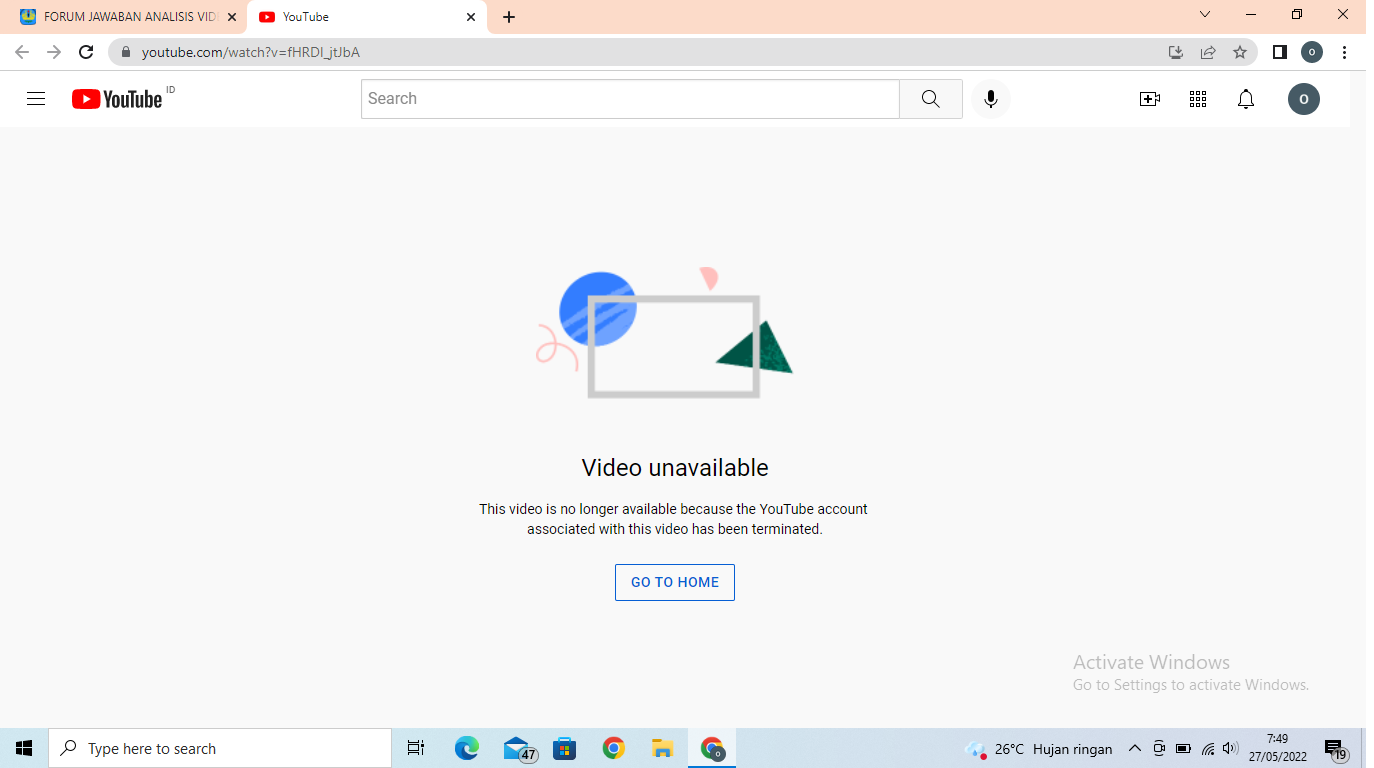Screen dimensions: 1374x768
Task: Toggle the browser side panel
Action: (x=1279, y=52)
